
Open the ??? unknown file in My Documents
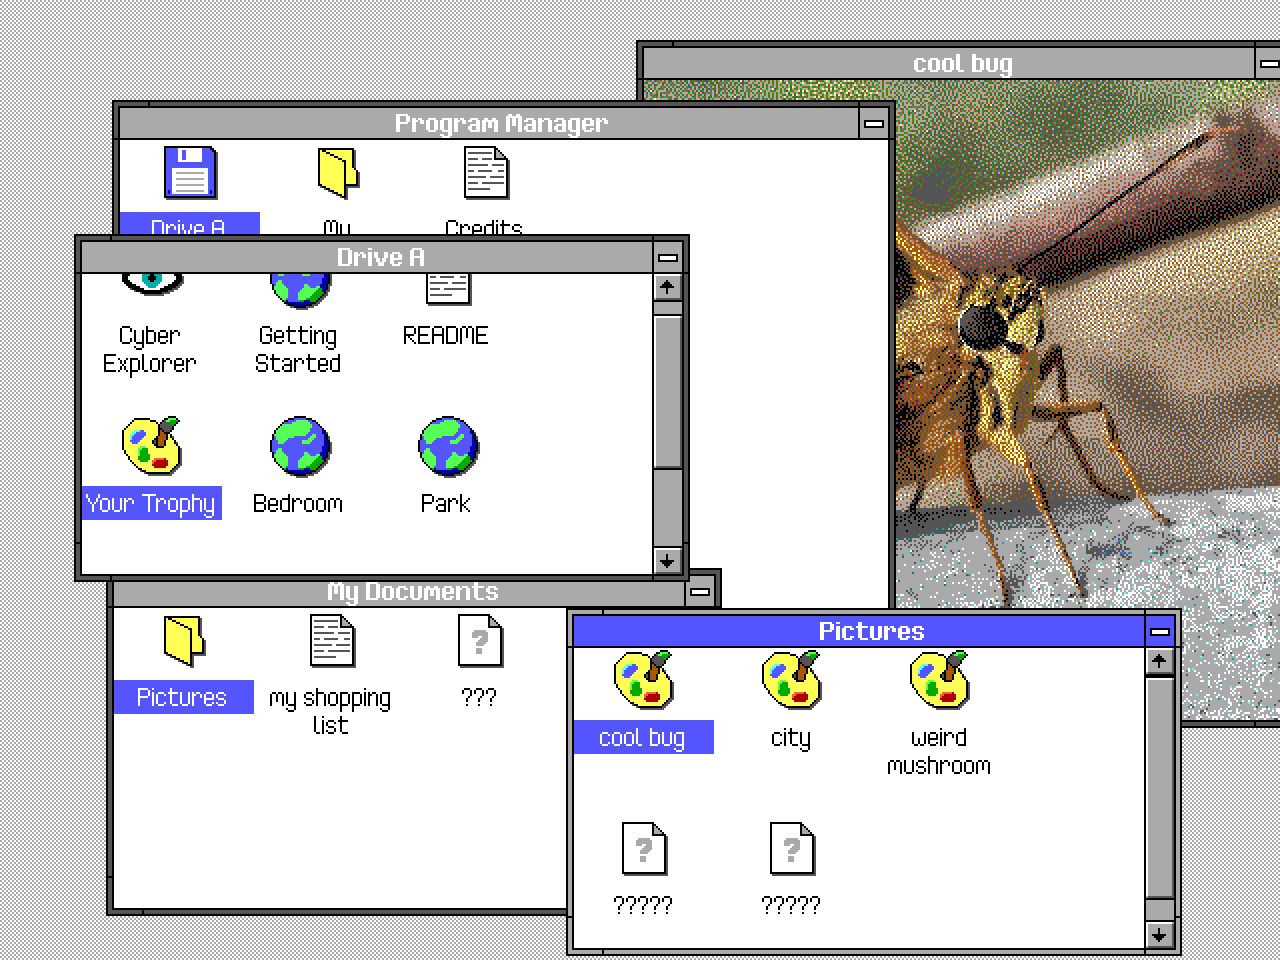[x=480, y=641]
